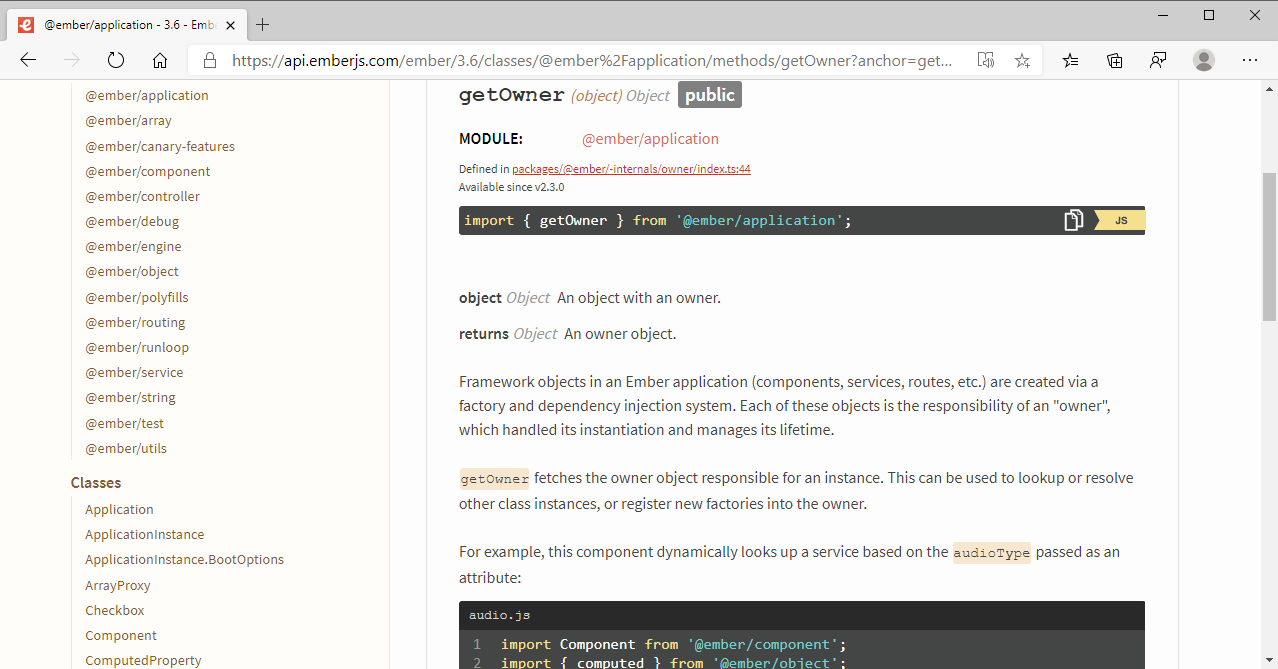Open the @ember/component package
Image resolution: width=1278 pixels, height=669 pixels.
[148, 171]
